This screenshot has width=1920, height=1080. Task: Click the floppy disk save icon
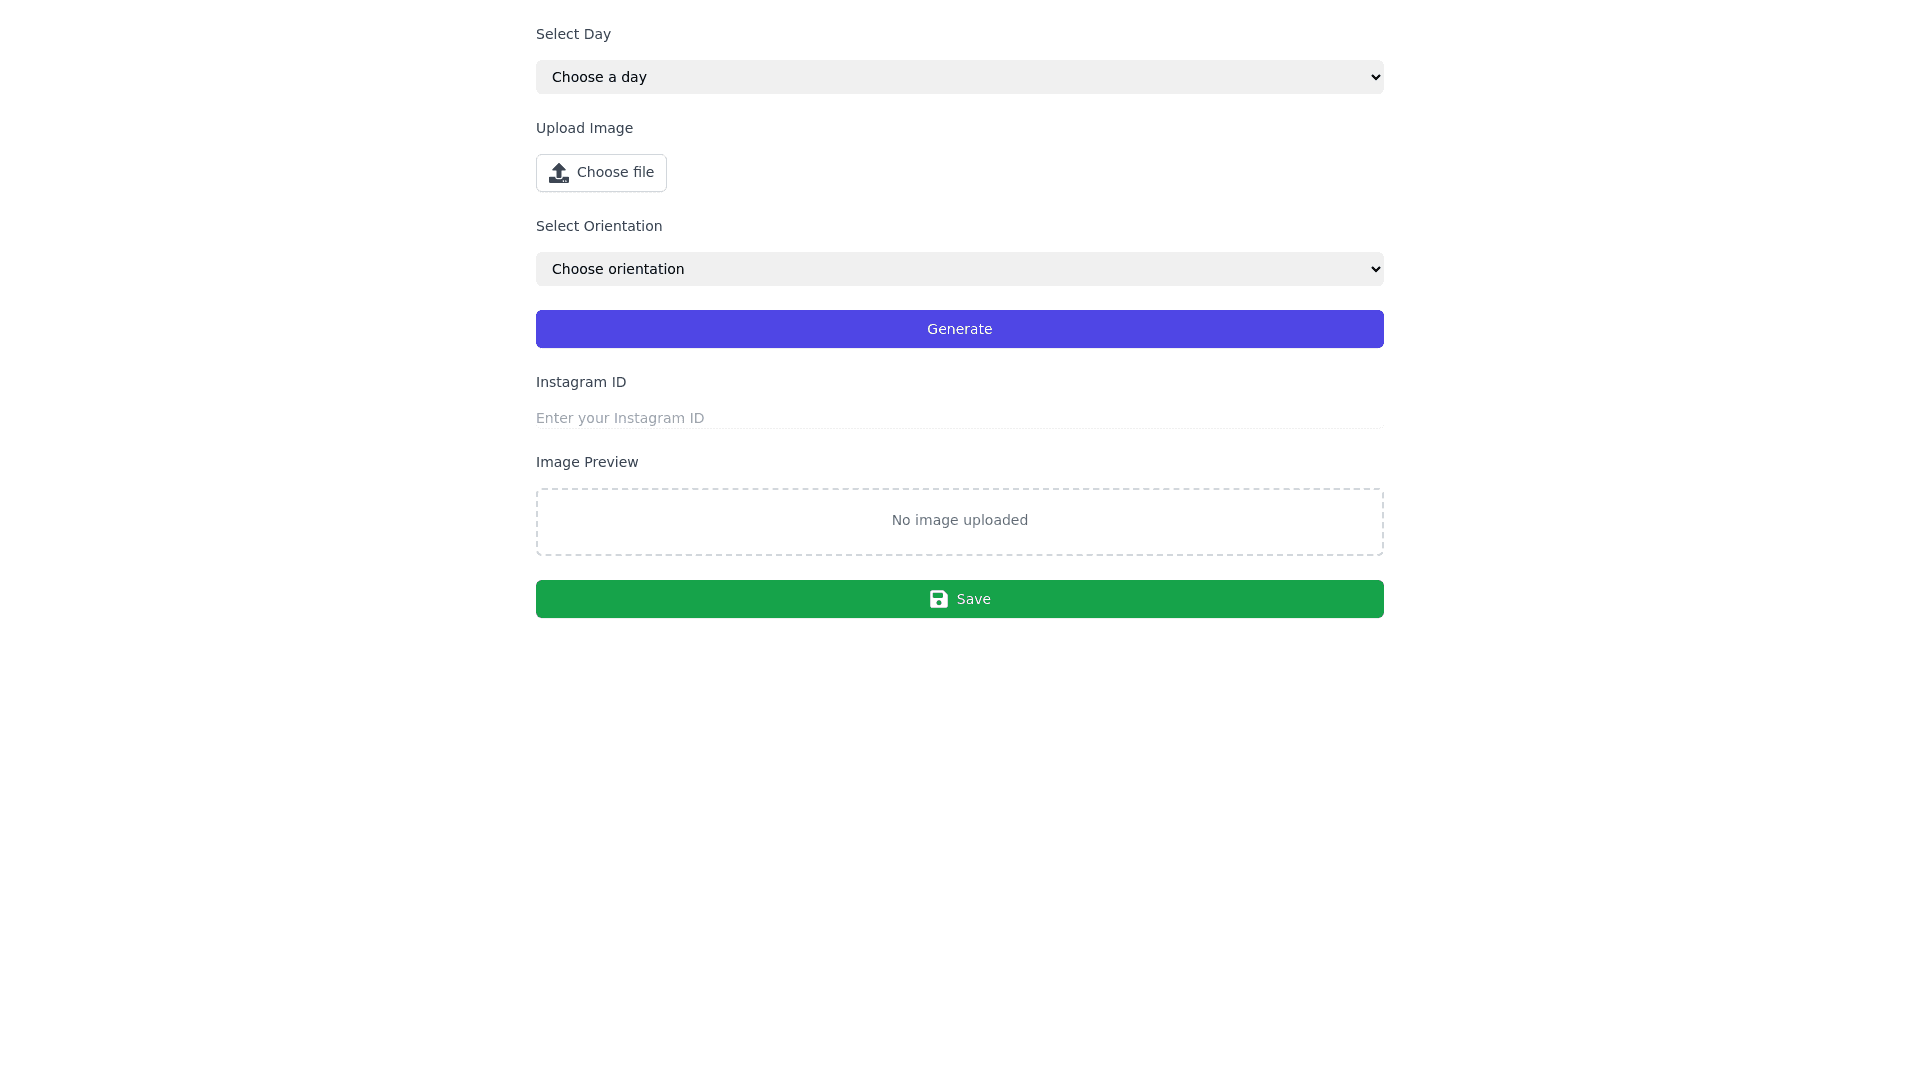point(938,599)
